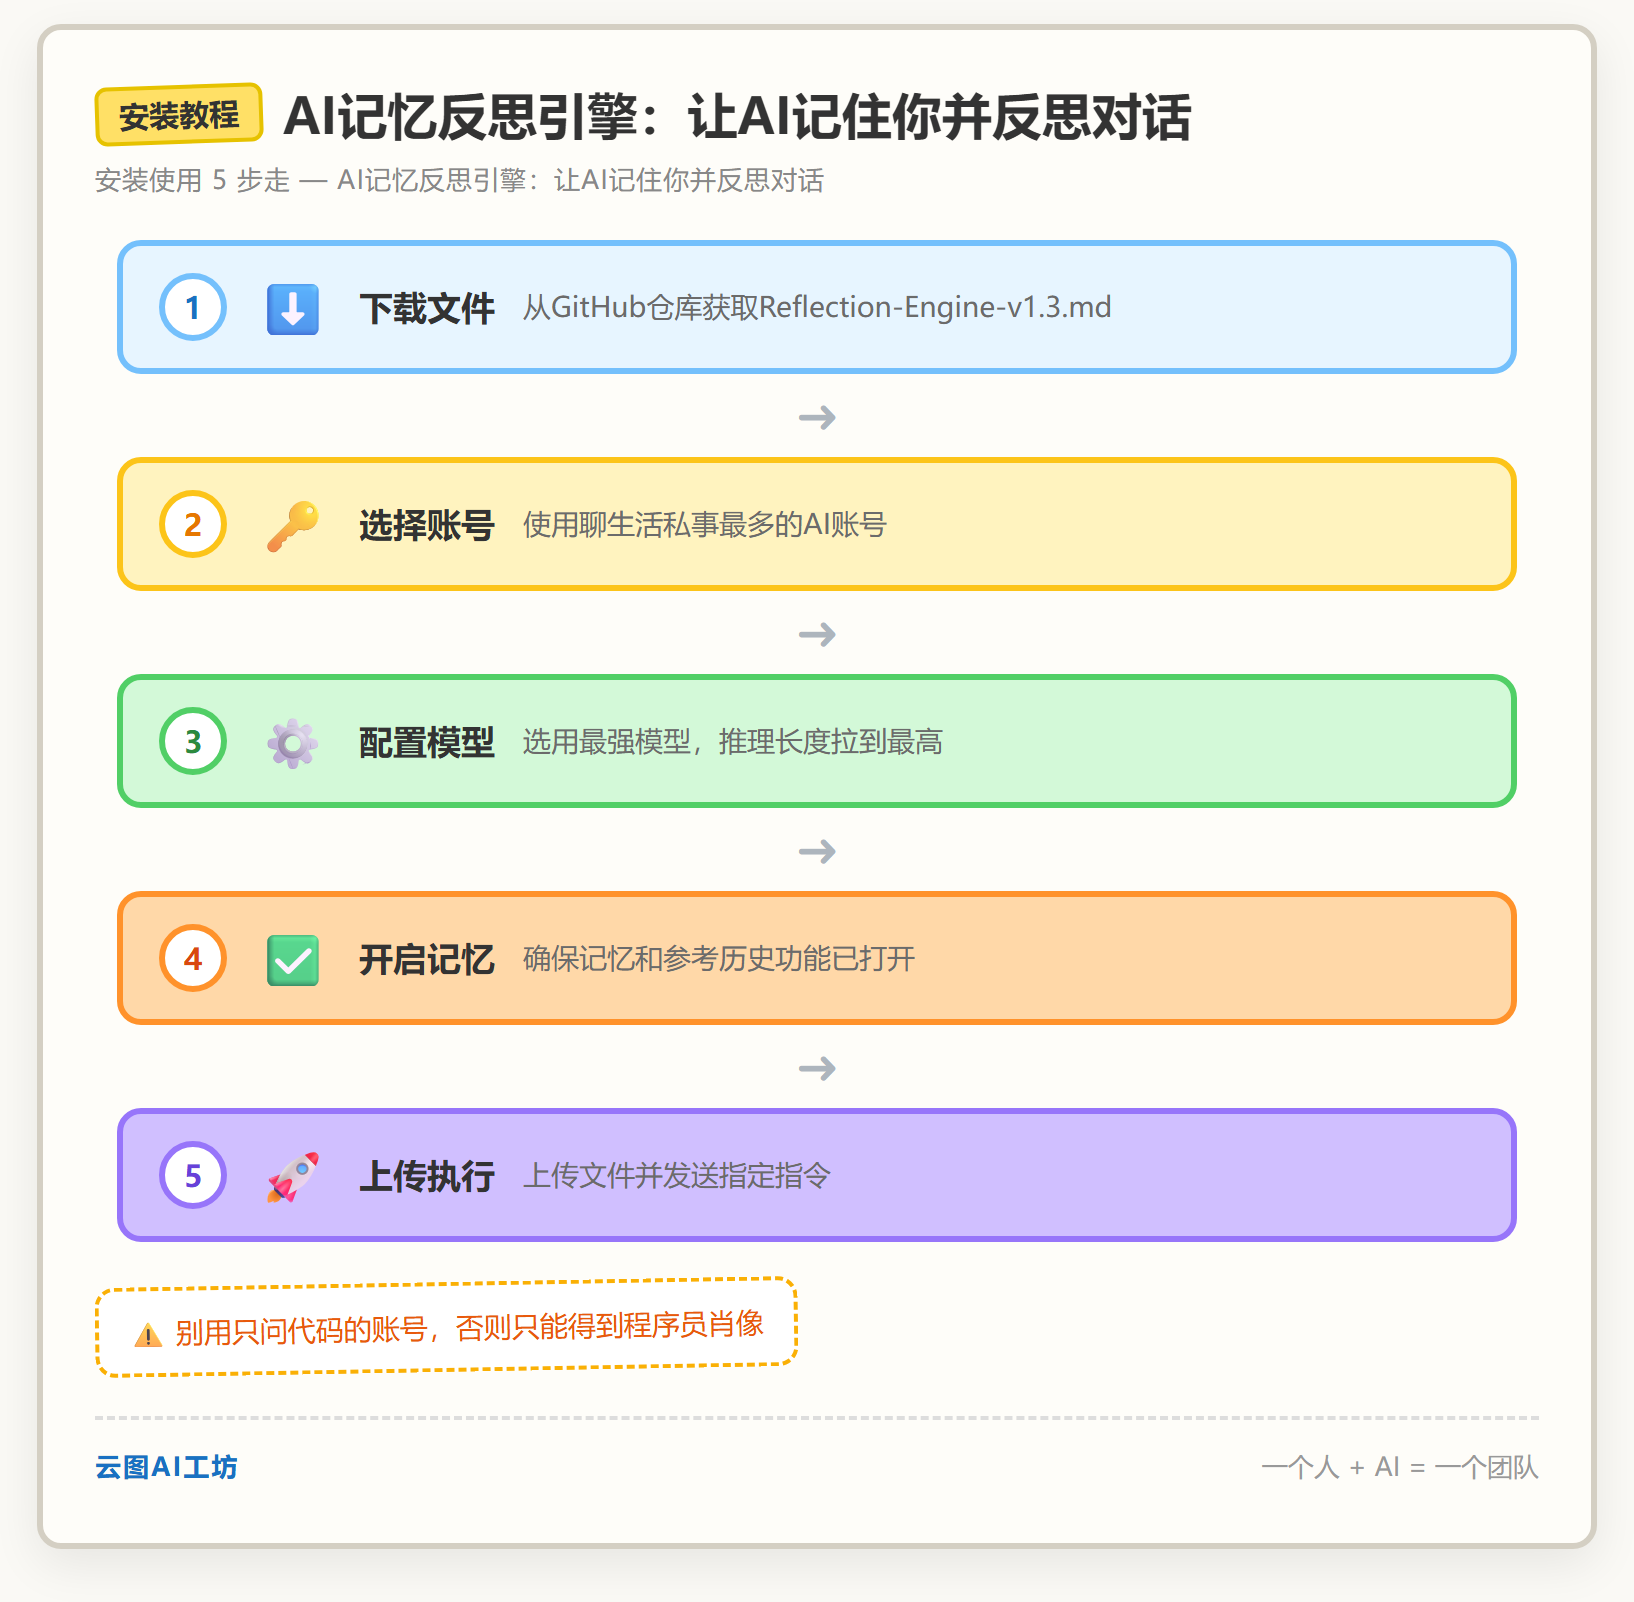Click the number 4 step circle
This screenshot has width=1634, height=1602.
coord(193,958)
